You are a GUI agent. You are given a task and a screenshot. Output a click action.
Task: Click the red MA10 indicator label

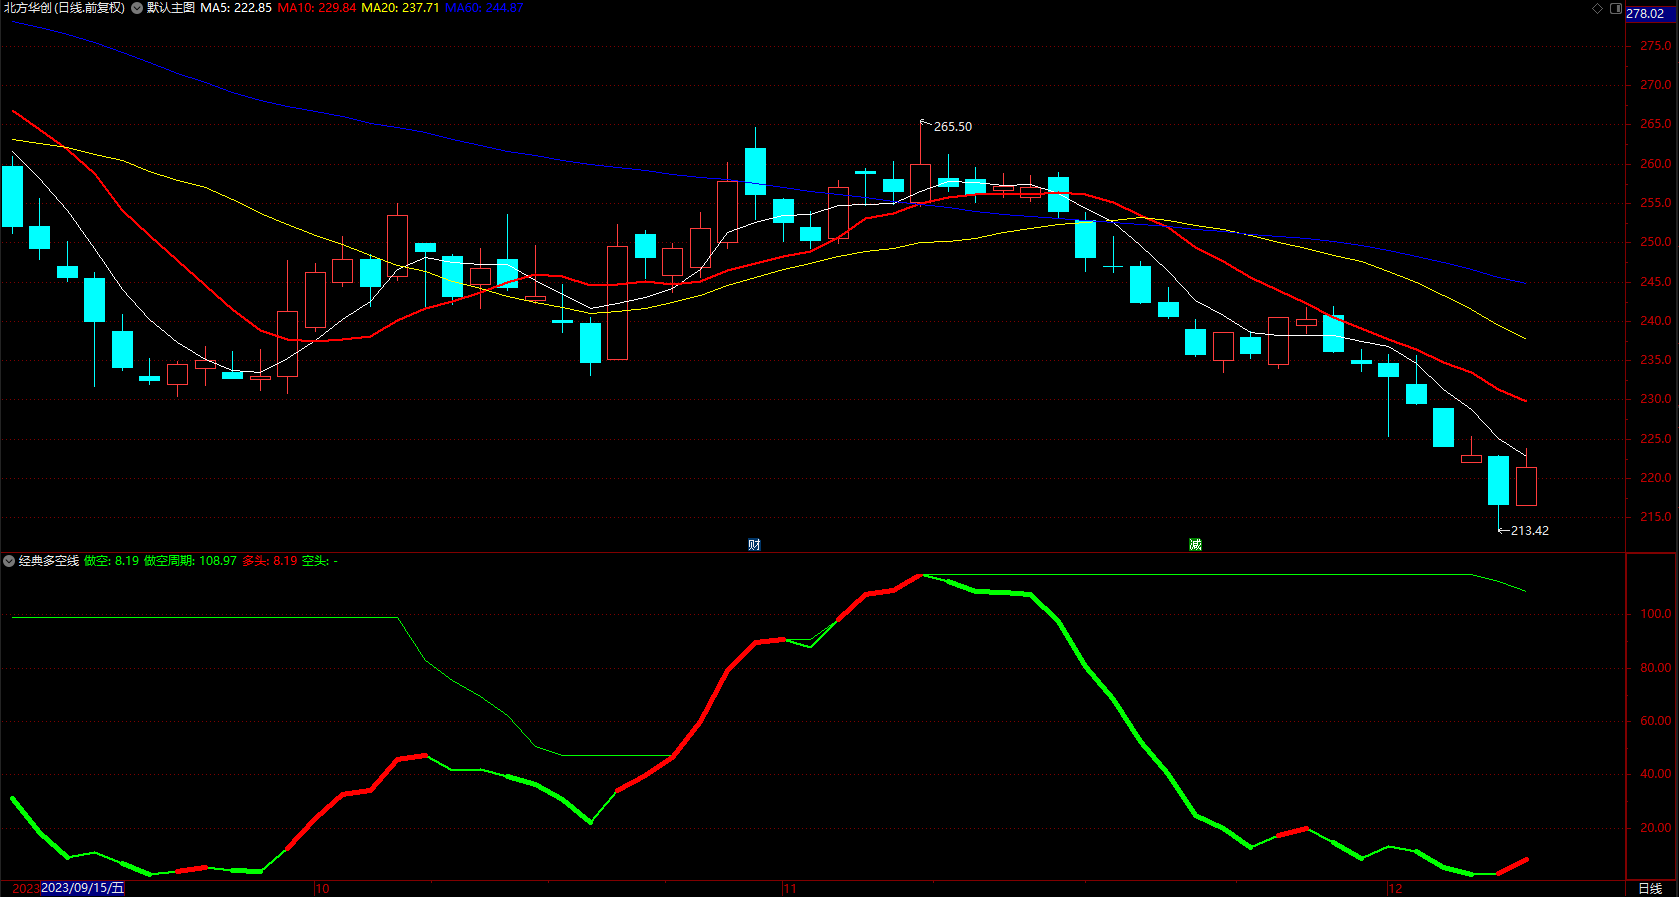[x=316, y=8]
